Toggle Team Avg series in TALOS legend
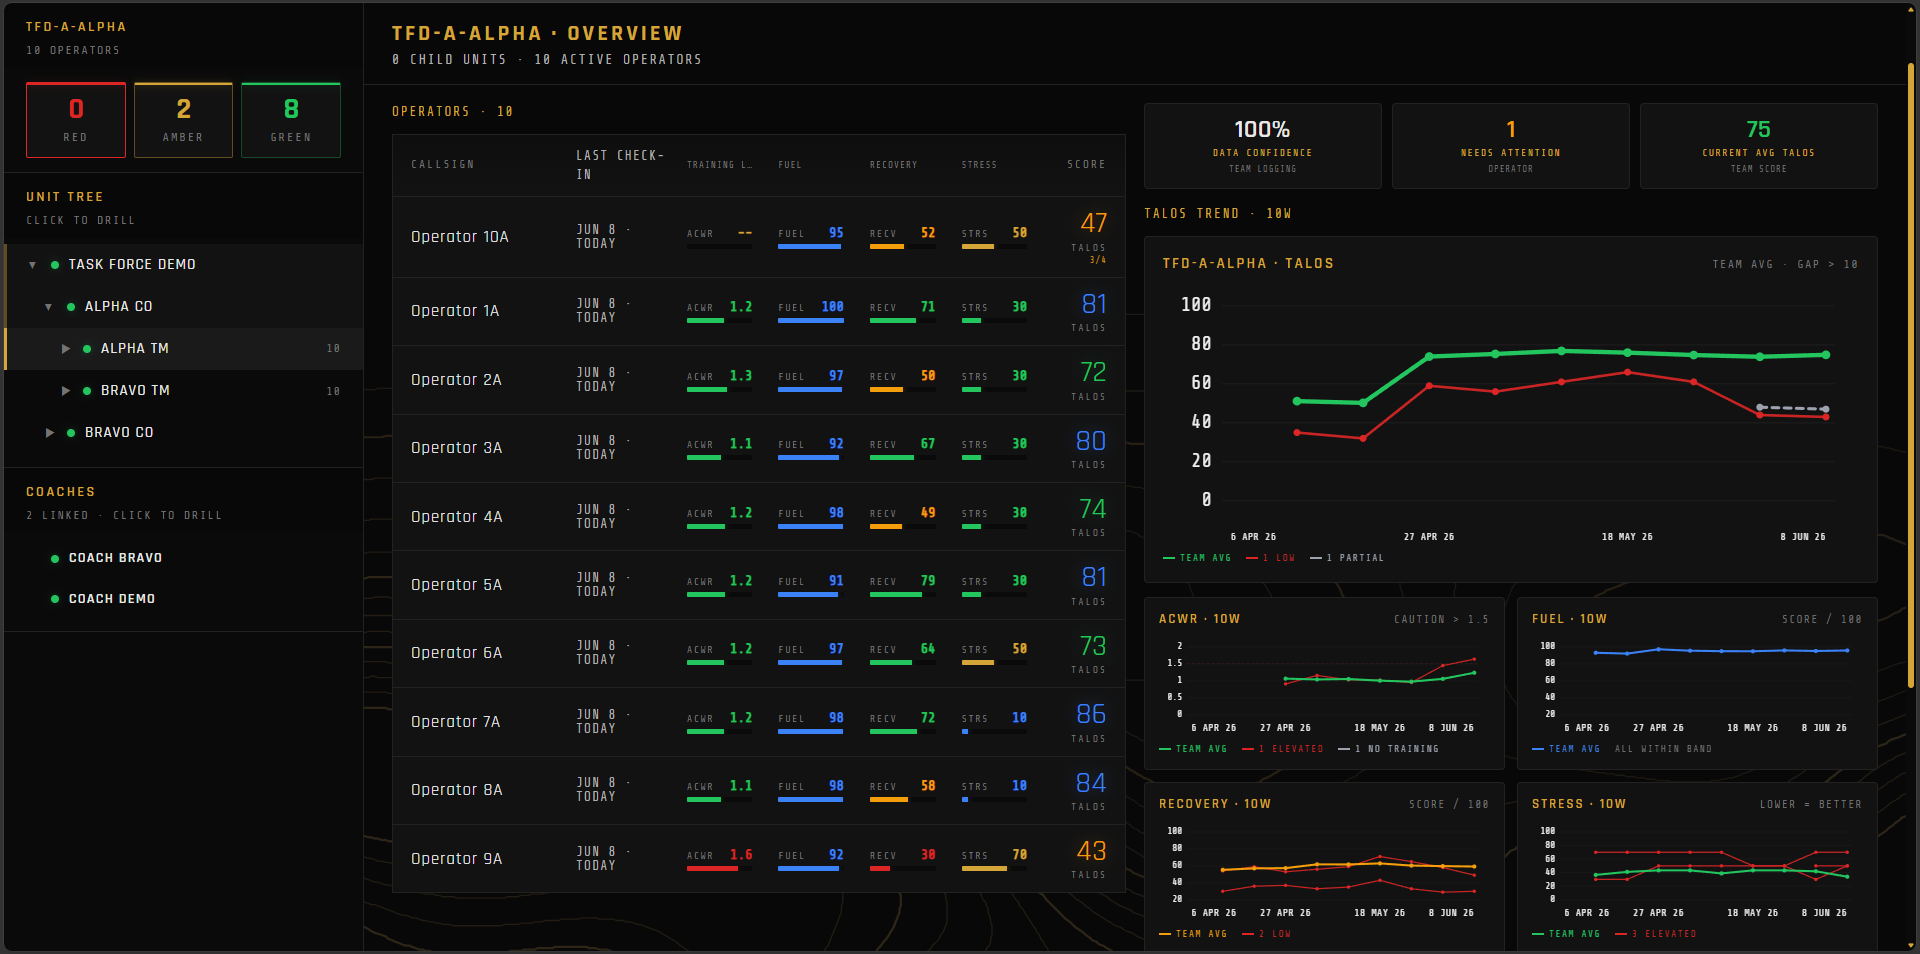 pos(1197,558)
